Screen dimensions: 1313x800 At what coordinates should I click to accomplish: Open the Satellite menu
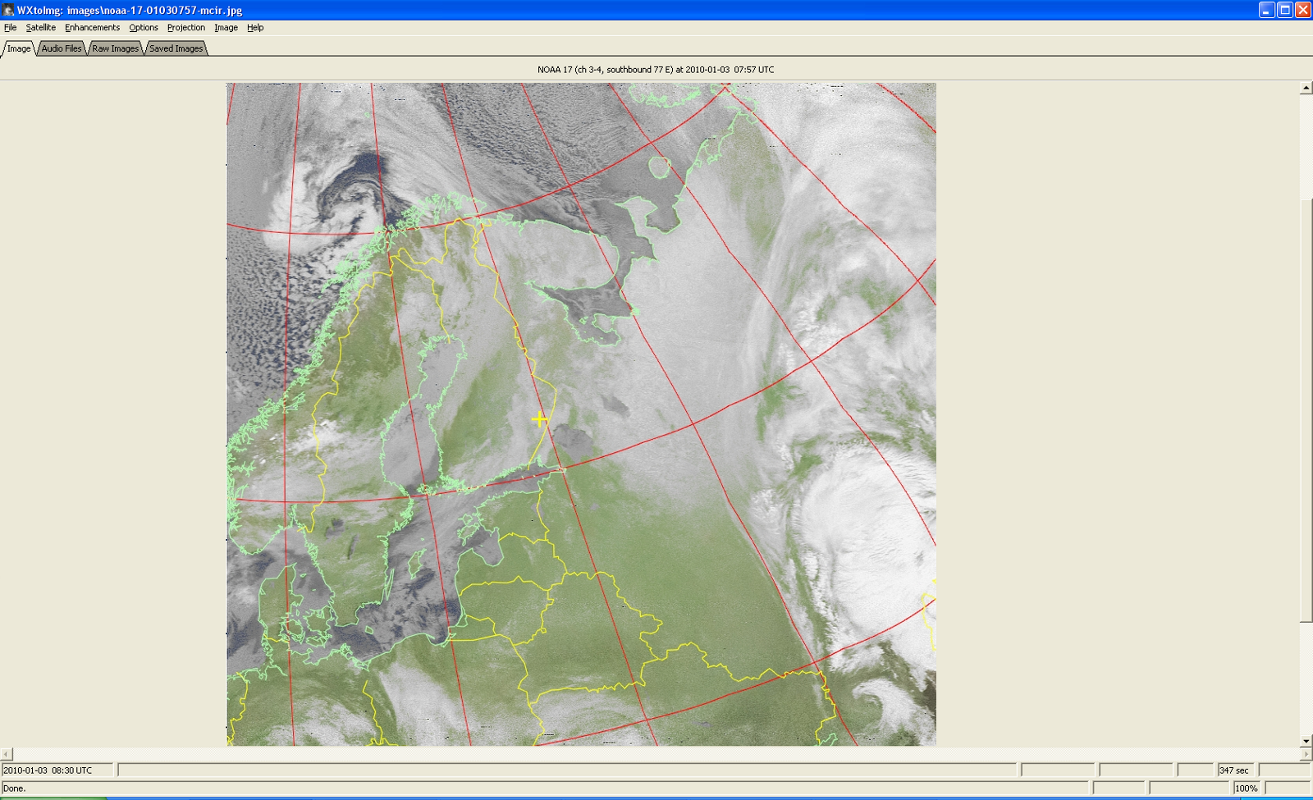pos(41,28)
